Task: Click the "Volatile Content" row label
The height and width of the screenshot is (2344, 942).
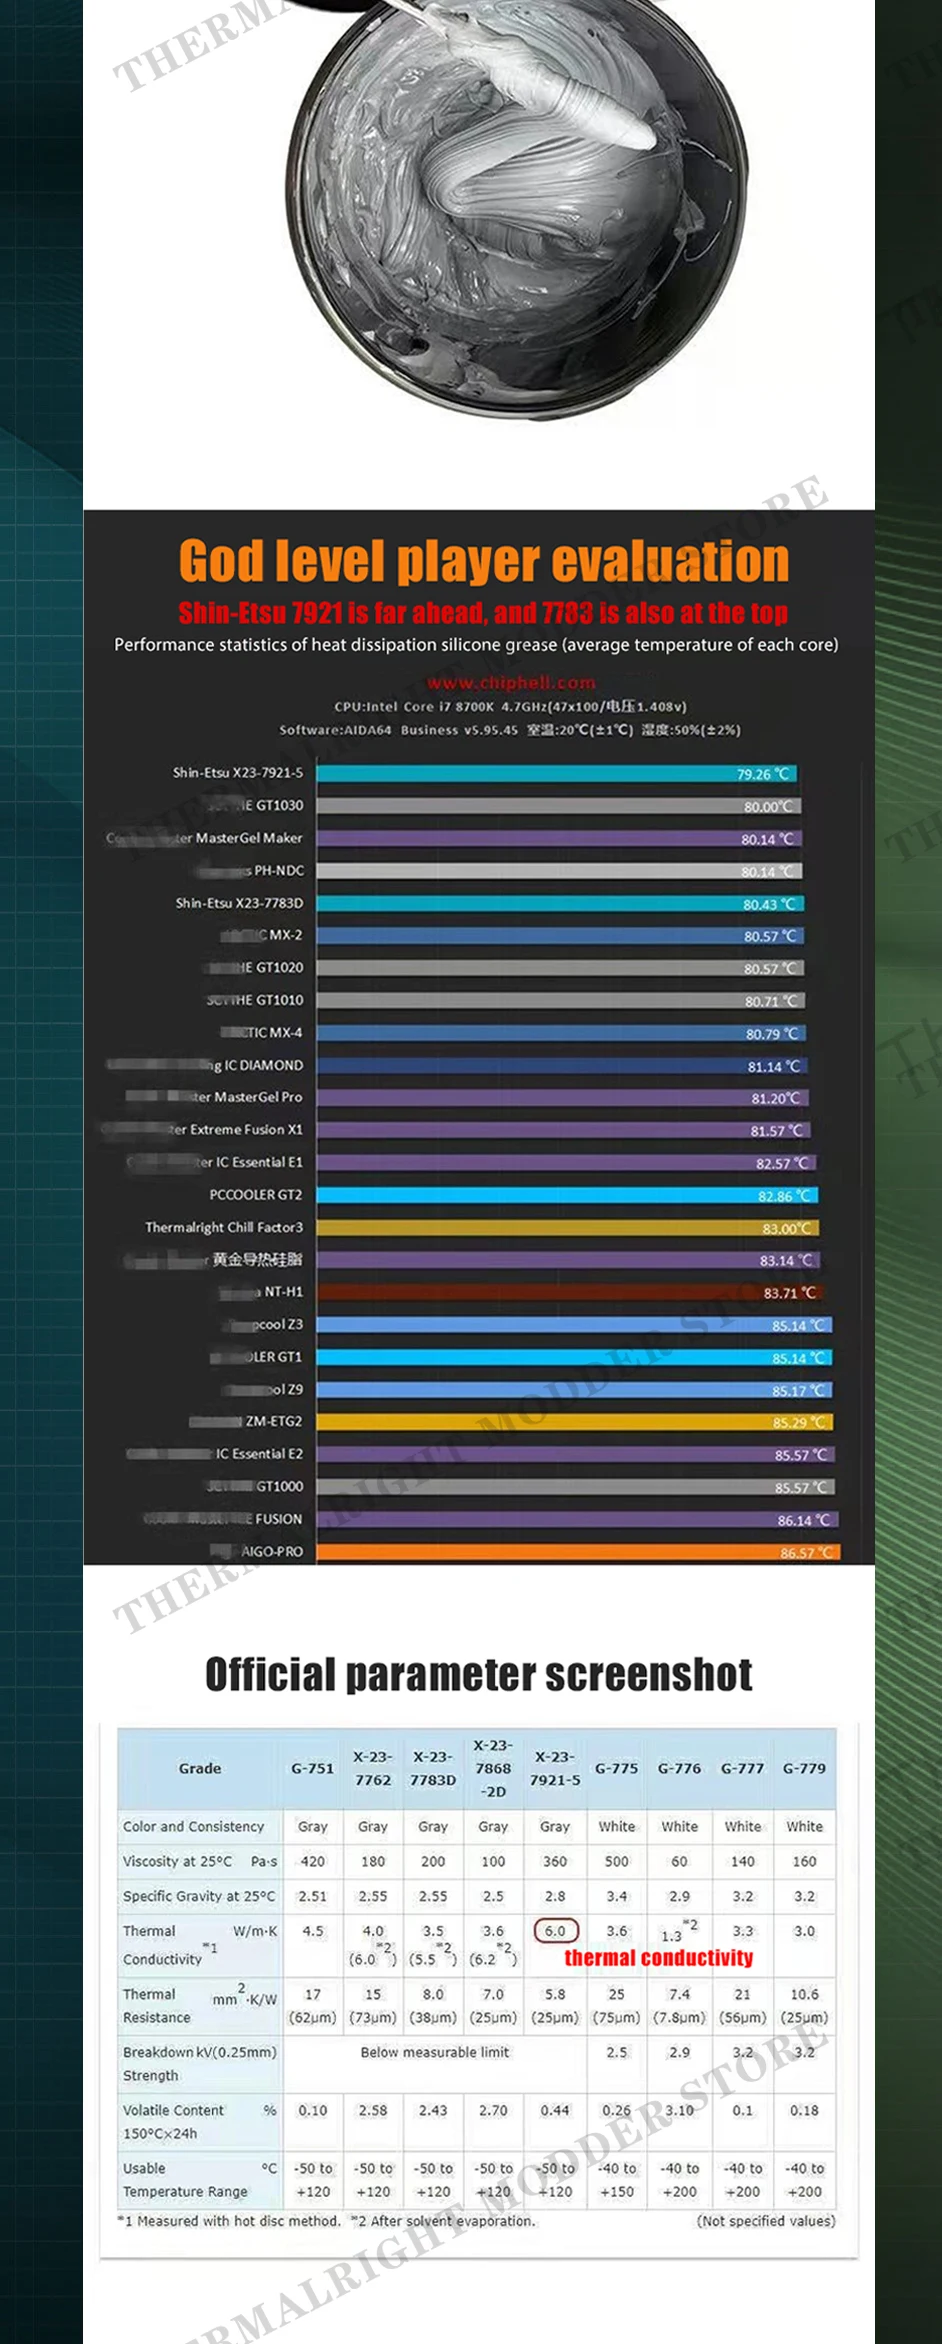Action: pyautogui.click(x=173, y=2110)
